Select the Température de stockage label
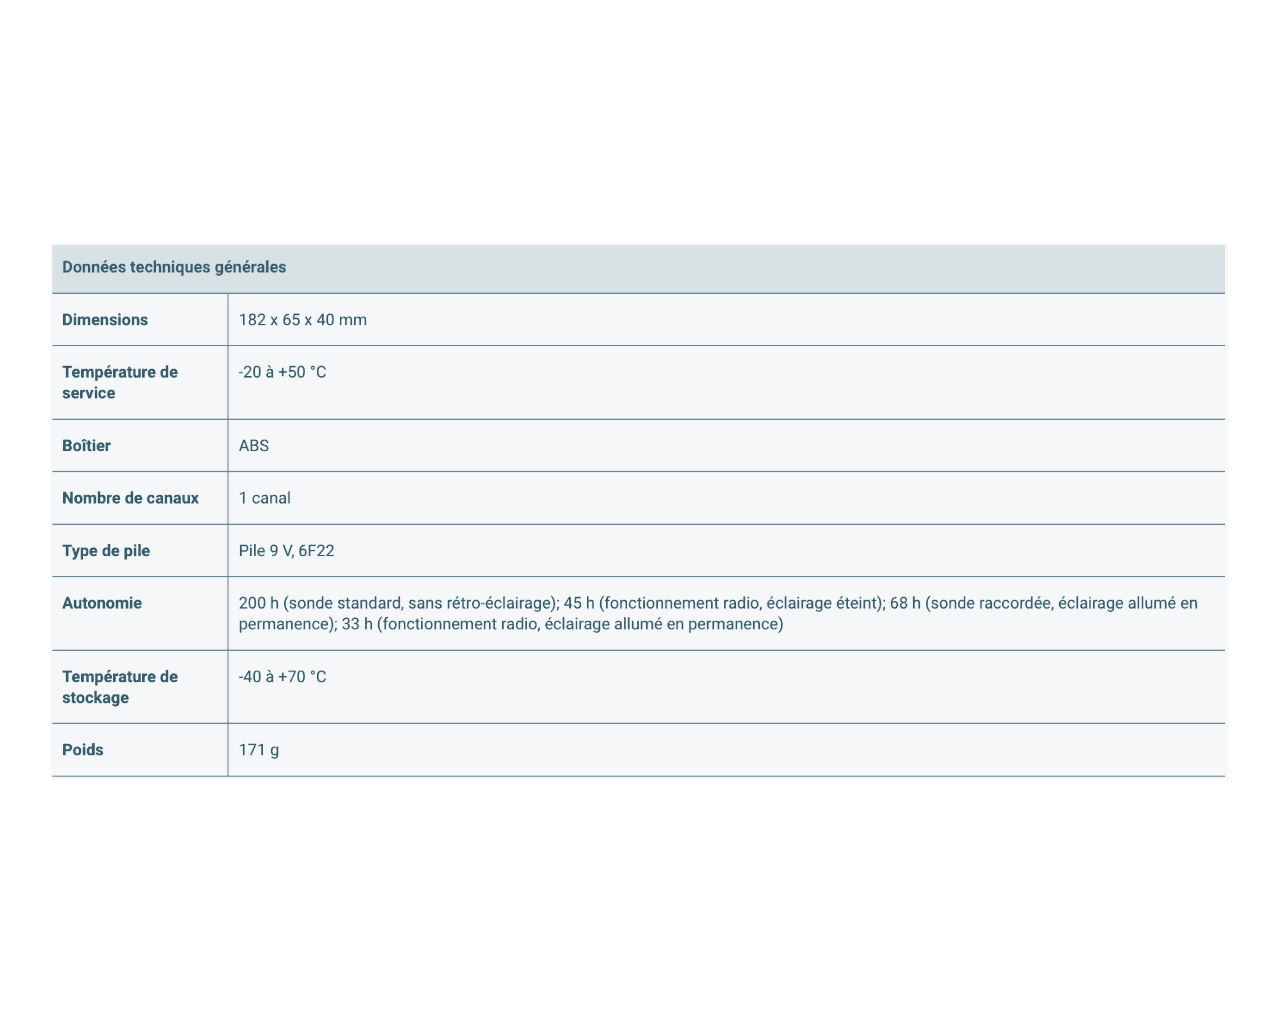This screenshot has height=1024, width=1280. point(120,687)
